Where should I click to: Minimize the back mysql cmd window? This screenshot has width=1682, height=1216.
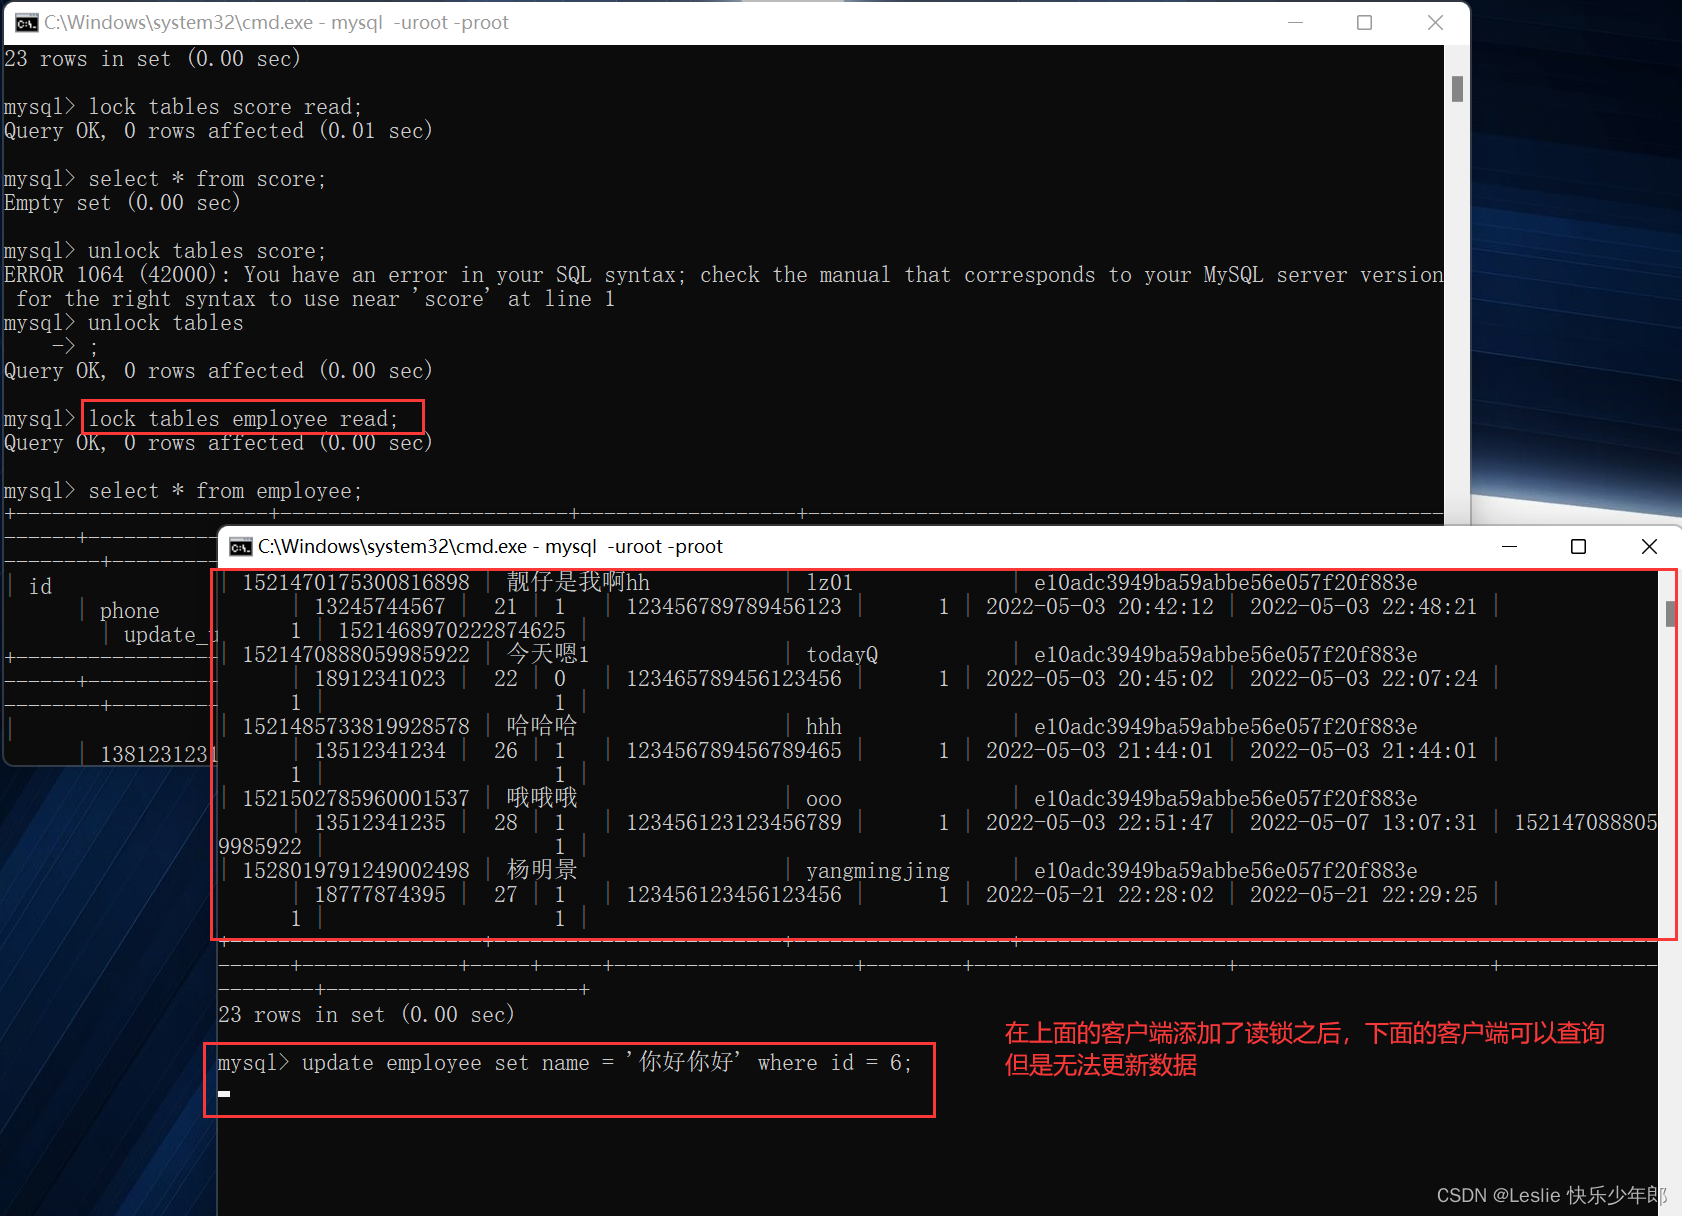1295,22
